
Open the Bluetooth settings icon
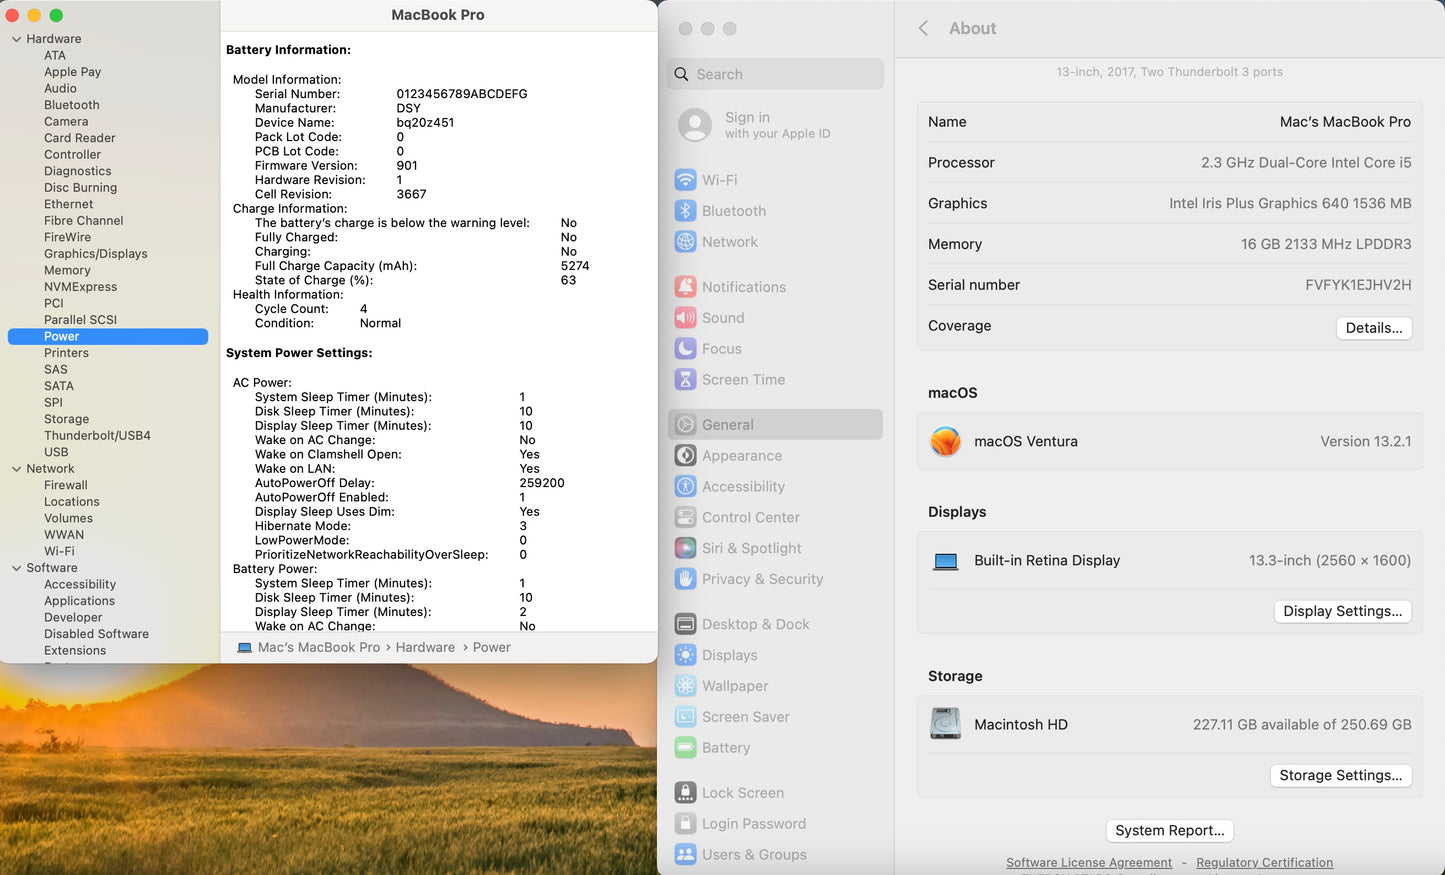point(685,211)
